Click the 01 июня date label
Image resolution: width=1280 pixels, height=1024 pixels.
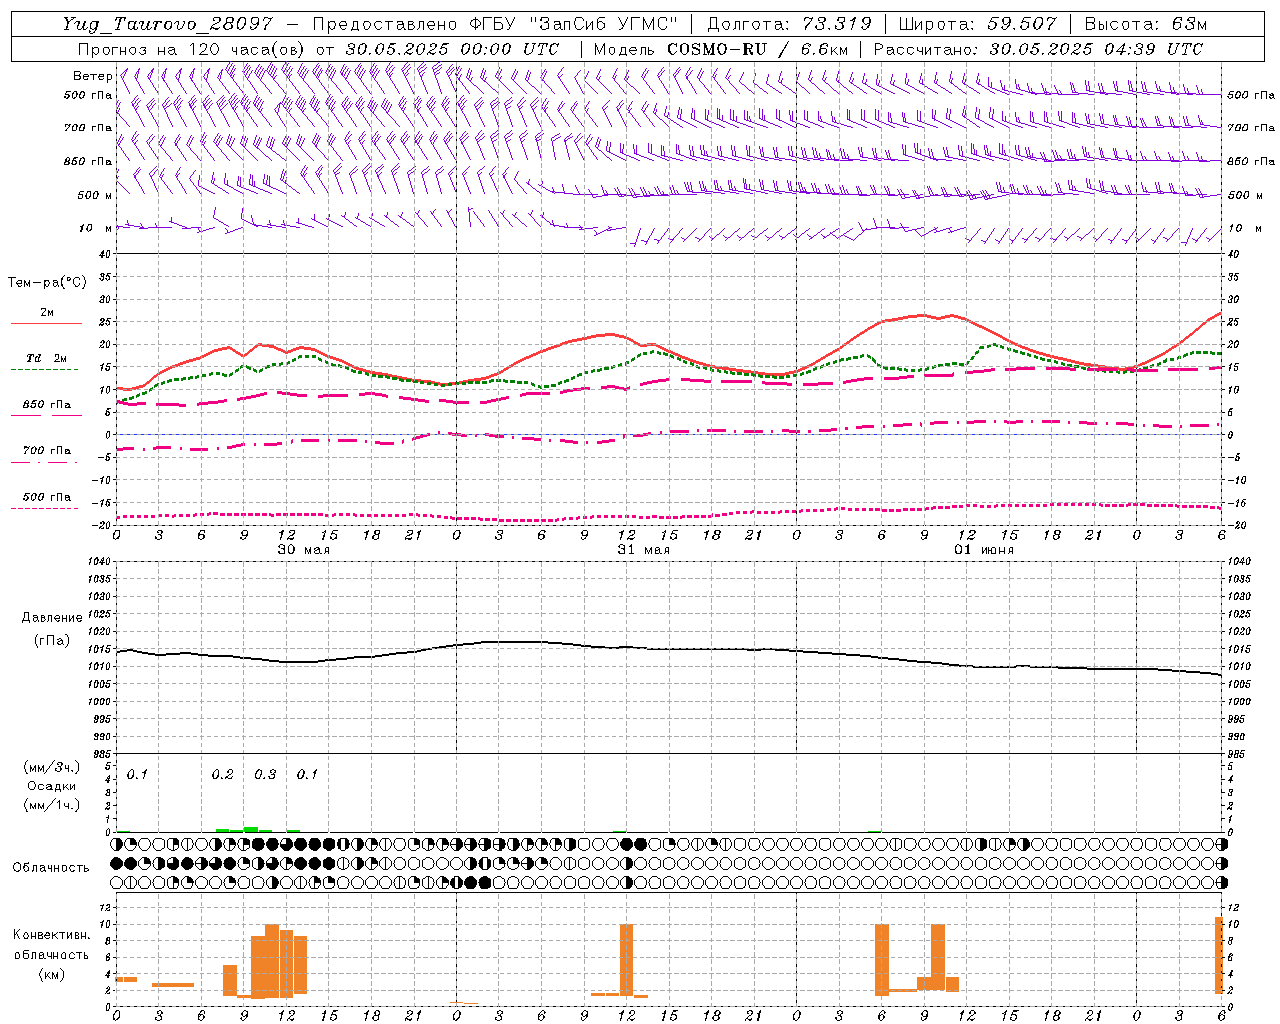click(x=983, y=550)
